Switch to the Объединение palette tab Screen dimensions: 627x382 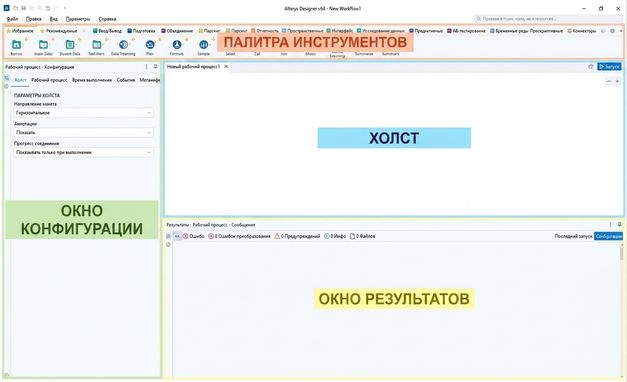(177, 31)
